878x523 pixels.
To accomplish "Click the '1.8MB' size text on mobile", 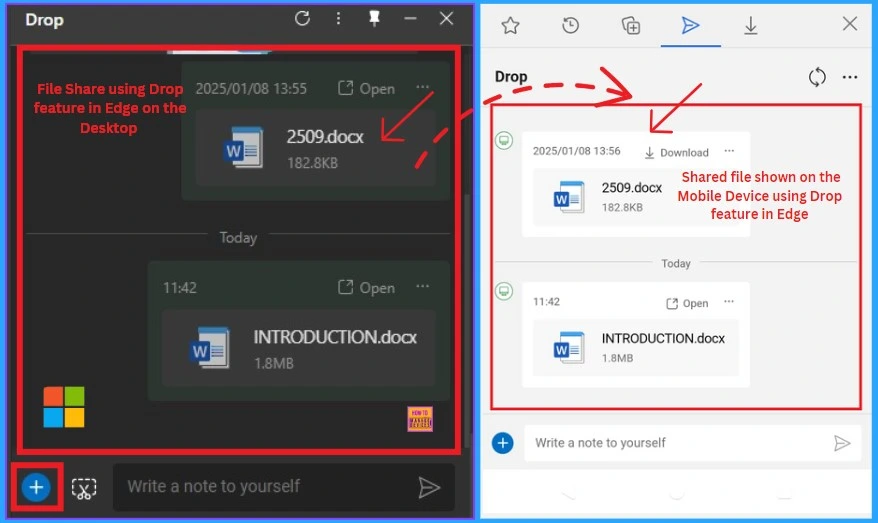I will (617, 358).
